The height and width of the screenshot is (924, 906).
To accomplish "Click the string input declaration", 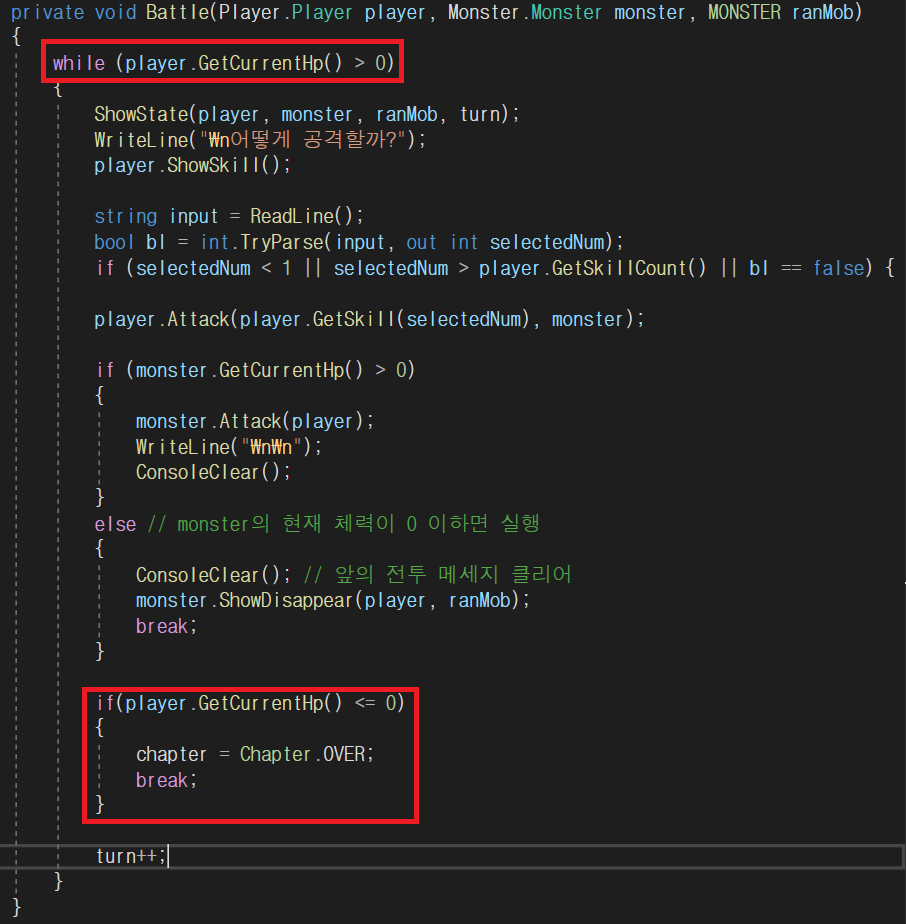I will click(156, 216).
